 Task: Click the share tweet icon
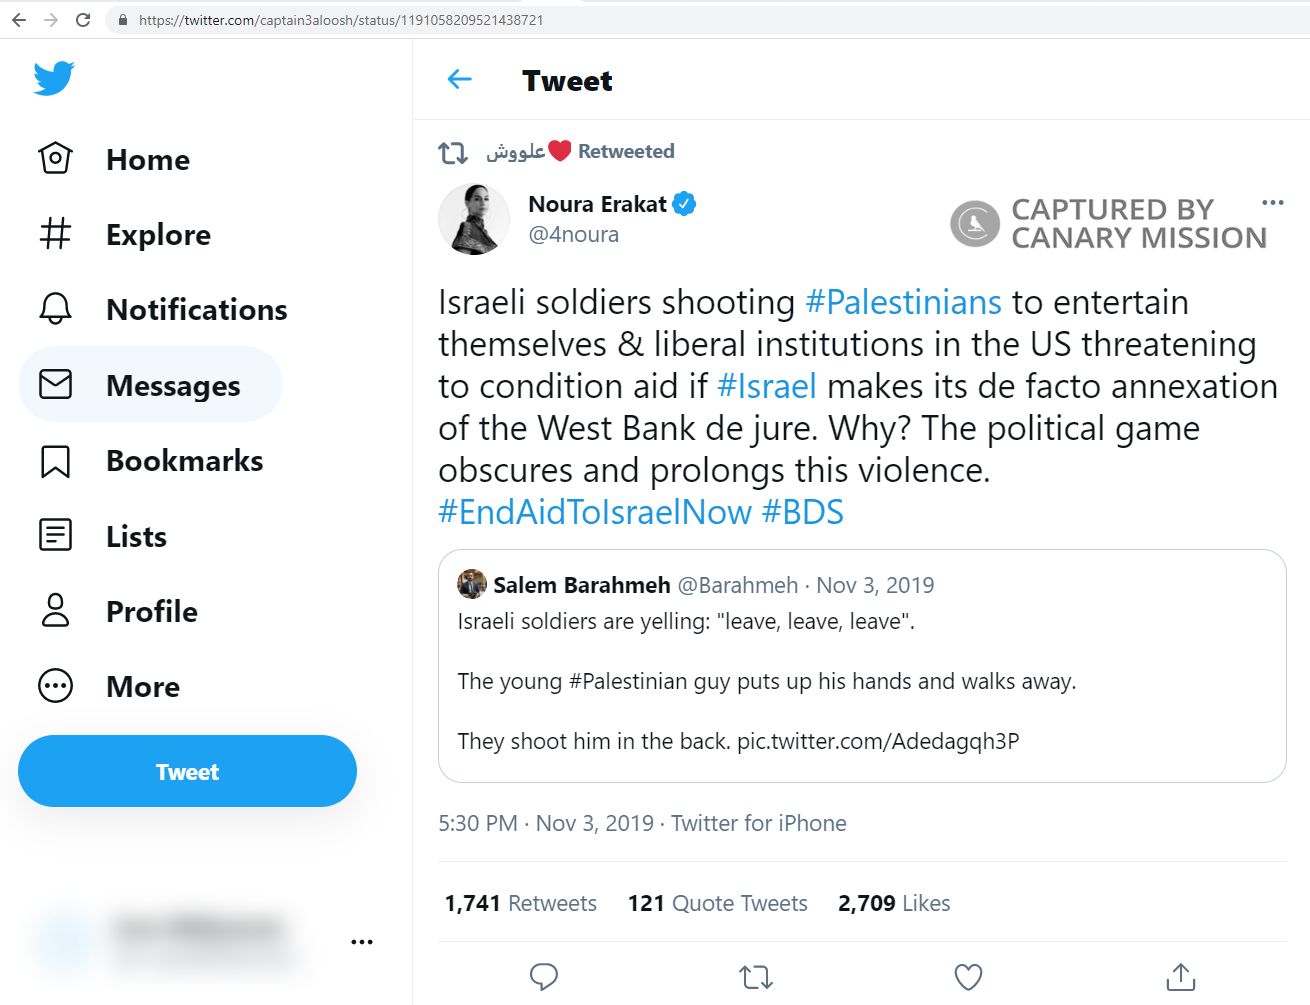[1180, 977]
